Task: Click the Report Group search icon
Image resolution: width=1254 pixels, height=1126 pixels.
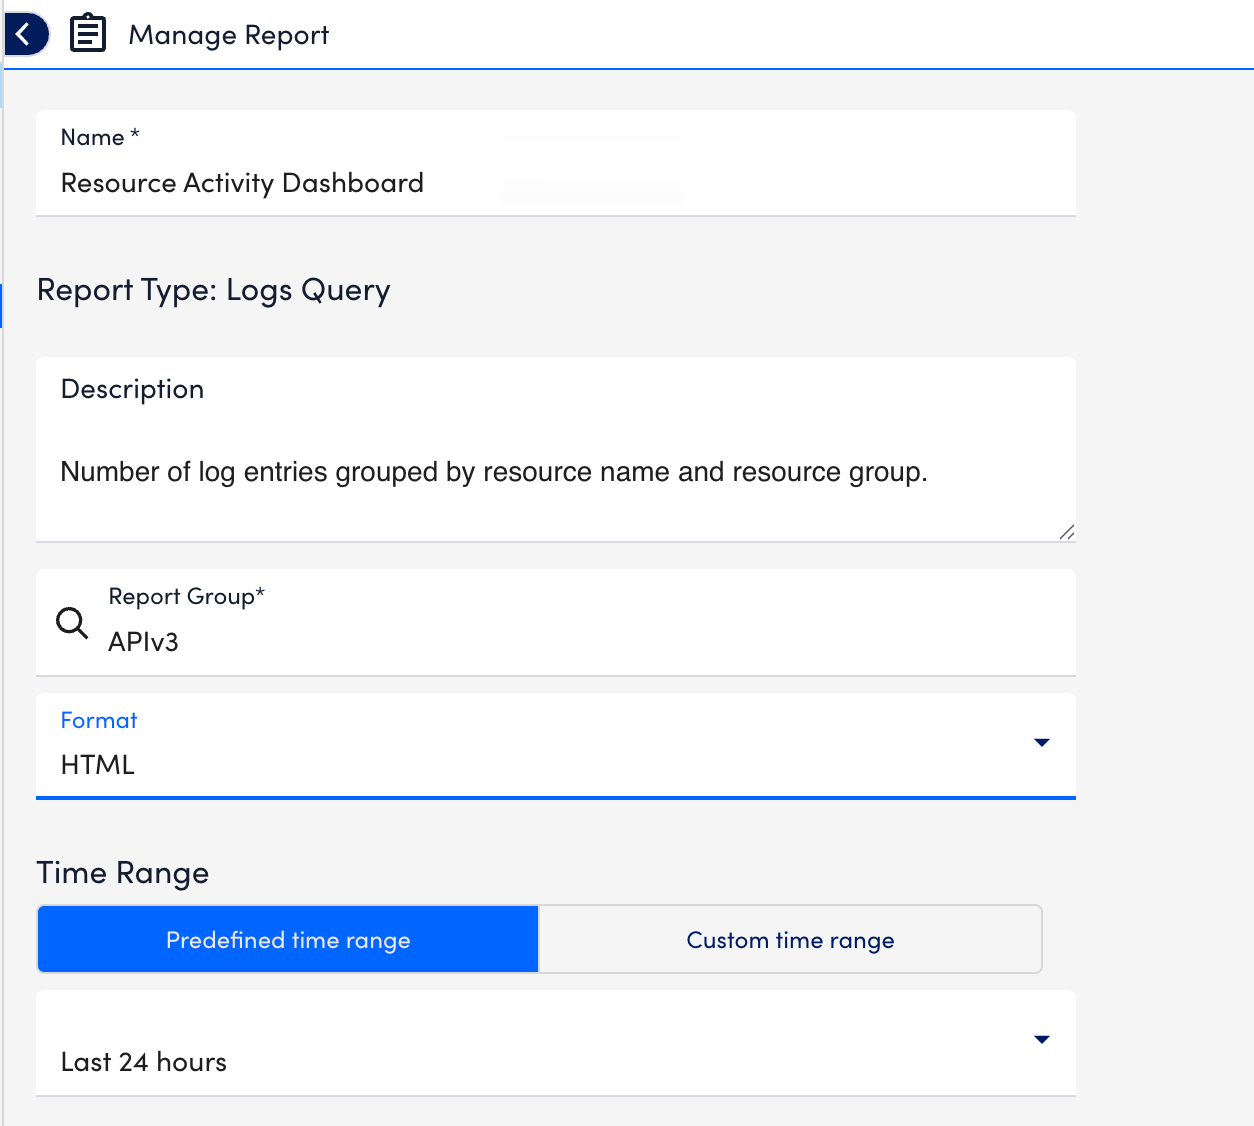Action: 72,622
